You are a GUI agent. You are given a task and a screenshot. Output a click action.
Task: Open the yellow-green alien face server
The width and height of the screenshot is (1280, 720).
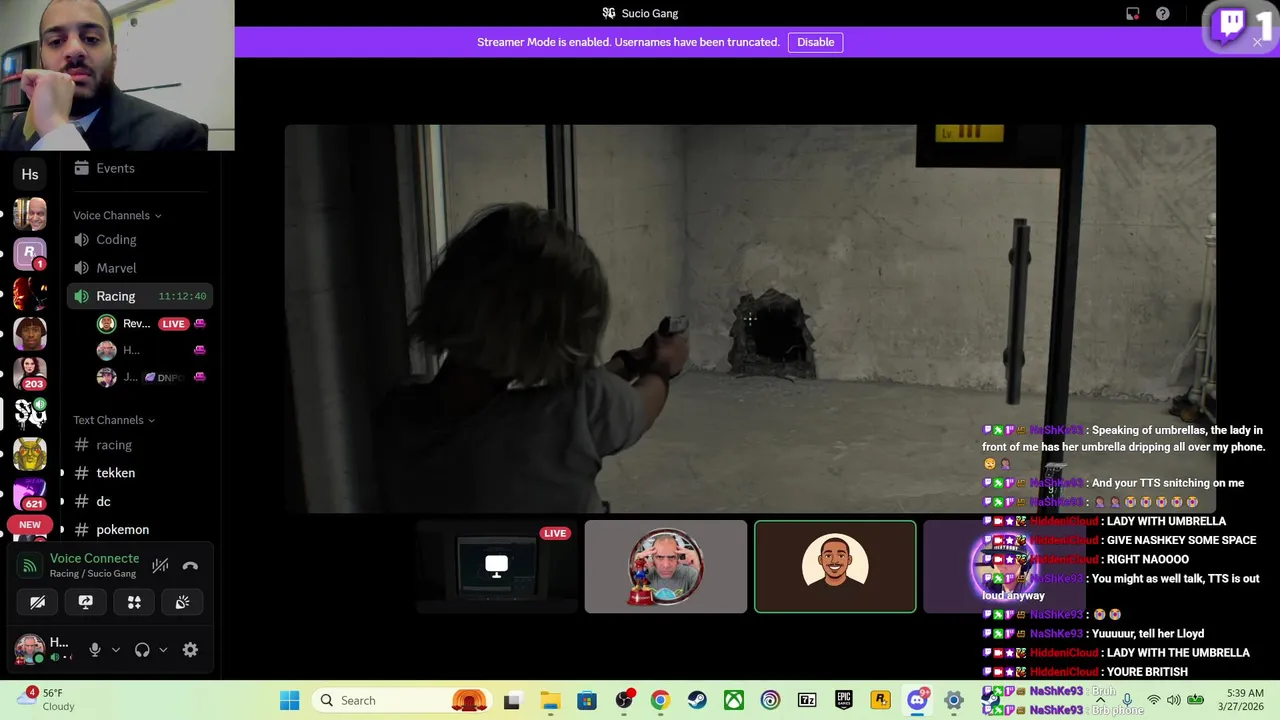(x=30, y=454)
